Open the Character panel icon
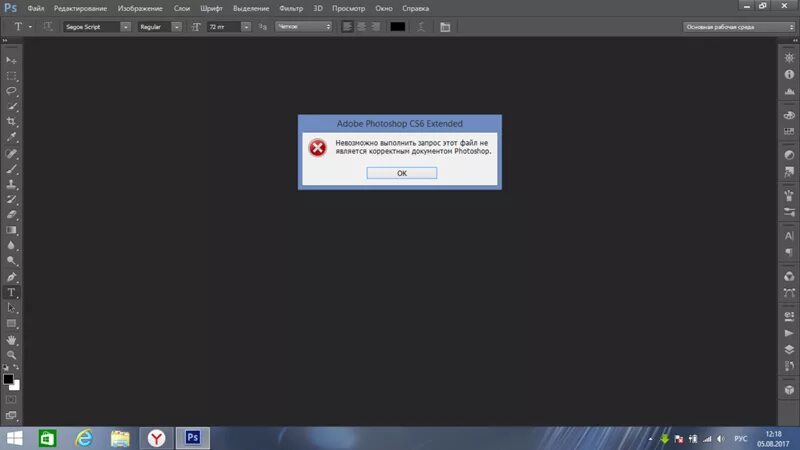The width and height of the screenshot is (800, 450). [x=789, y=236]
